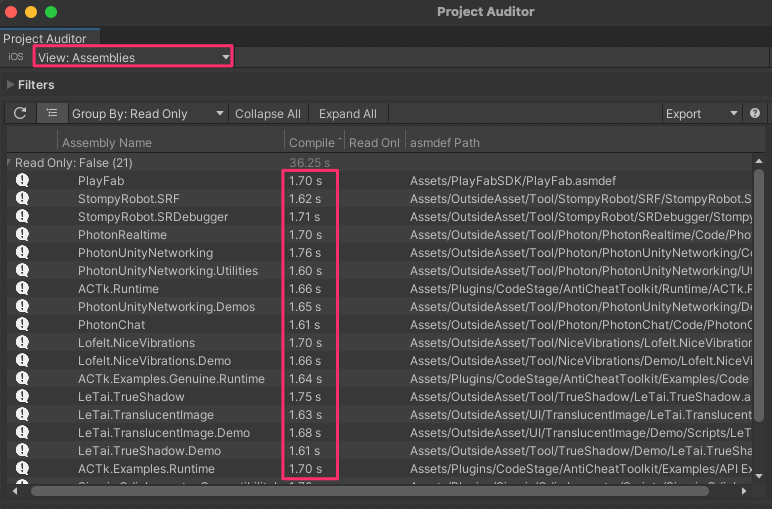Viewport: 772px width, 509px height.
Task: Select the LeTai.TrueShadow.Demo assembly name
Action: coord(149,451)
